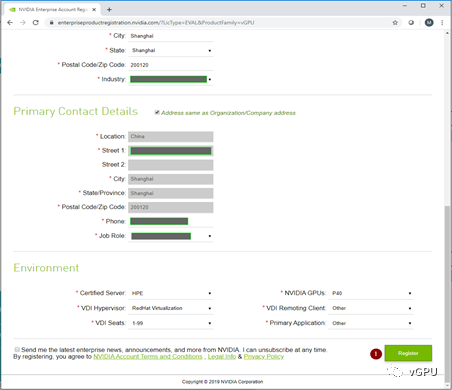Check the send me enterprise news box
Screen dimensions: 452x390
(x=17, y=349)
